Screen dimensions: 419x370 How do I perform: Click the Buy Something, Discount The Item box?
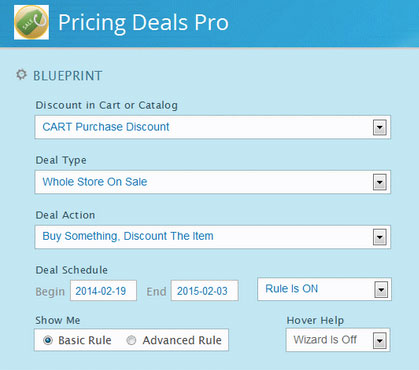(x=213, y=237)
